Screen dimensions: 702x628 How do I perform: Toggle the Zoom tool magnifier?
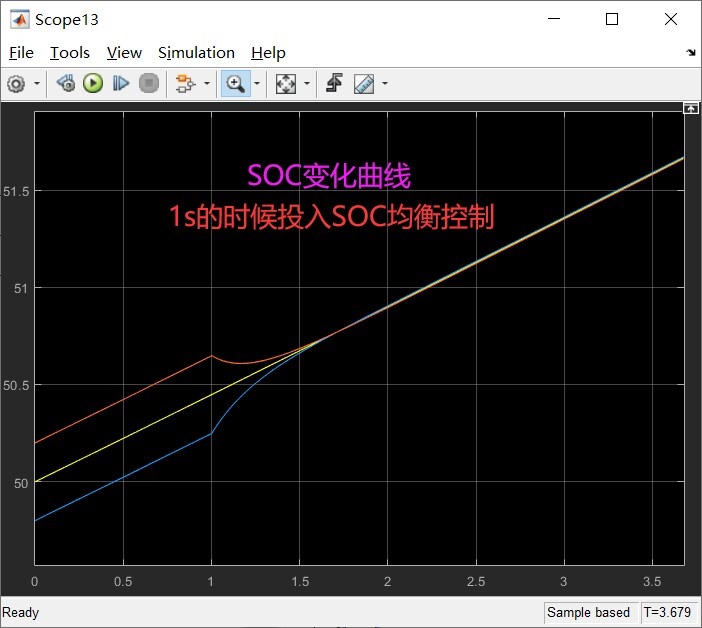click(x=235, y=83)
